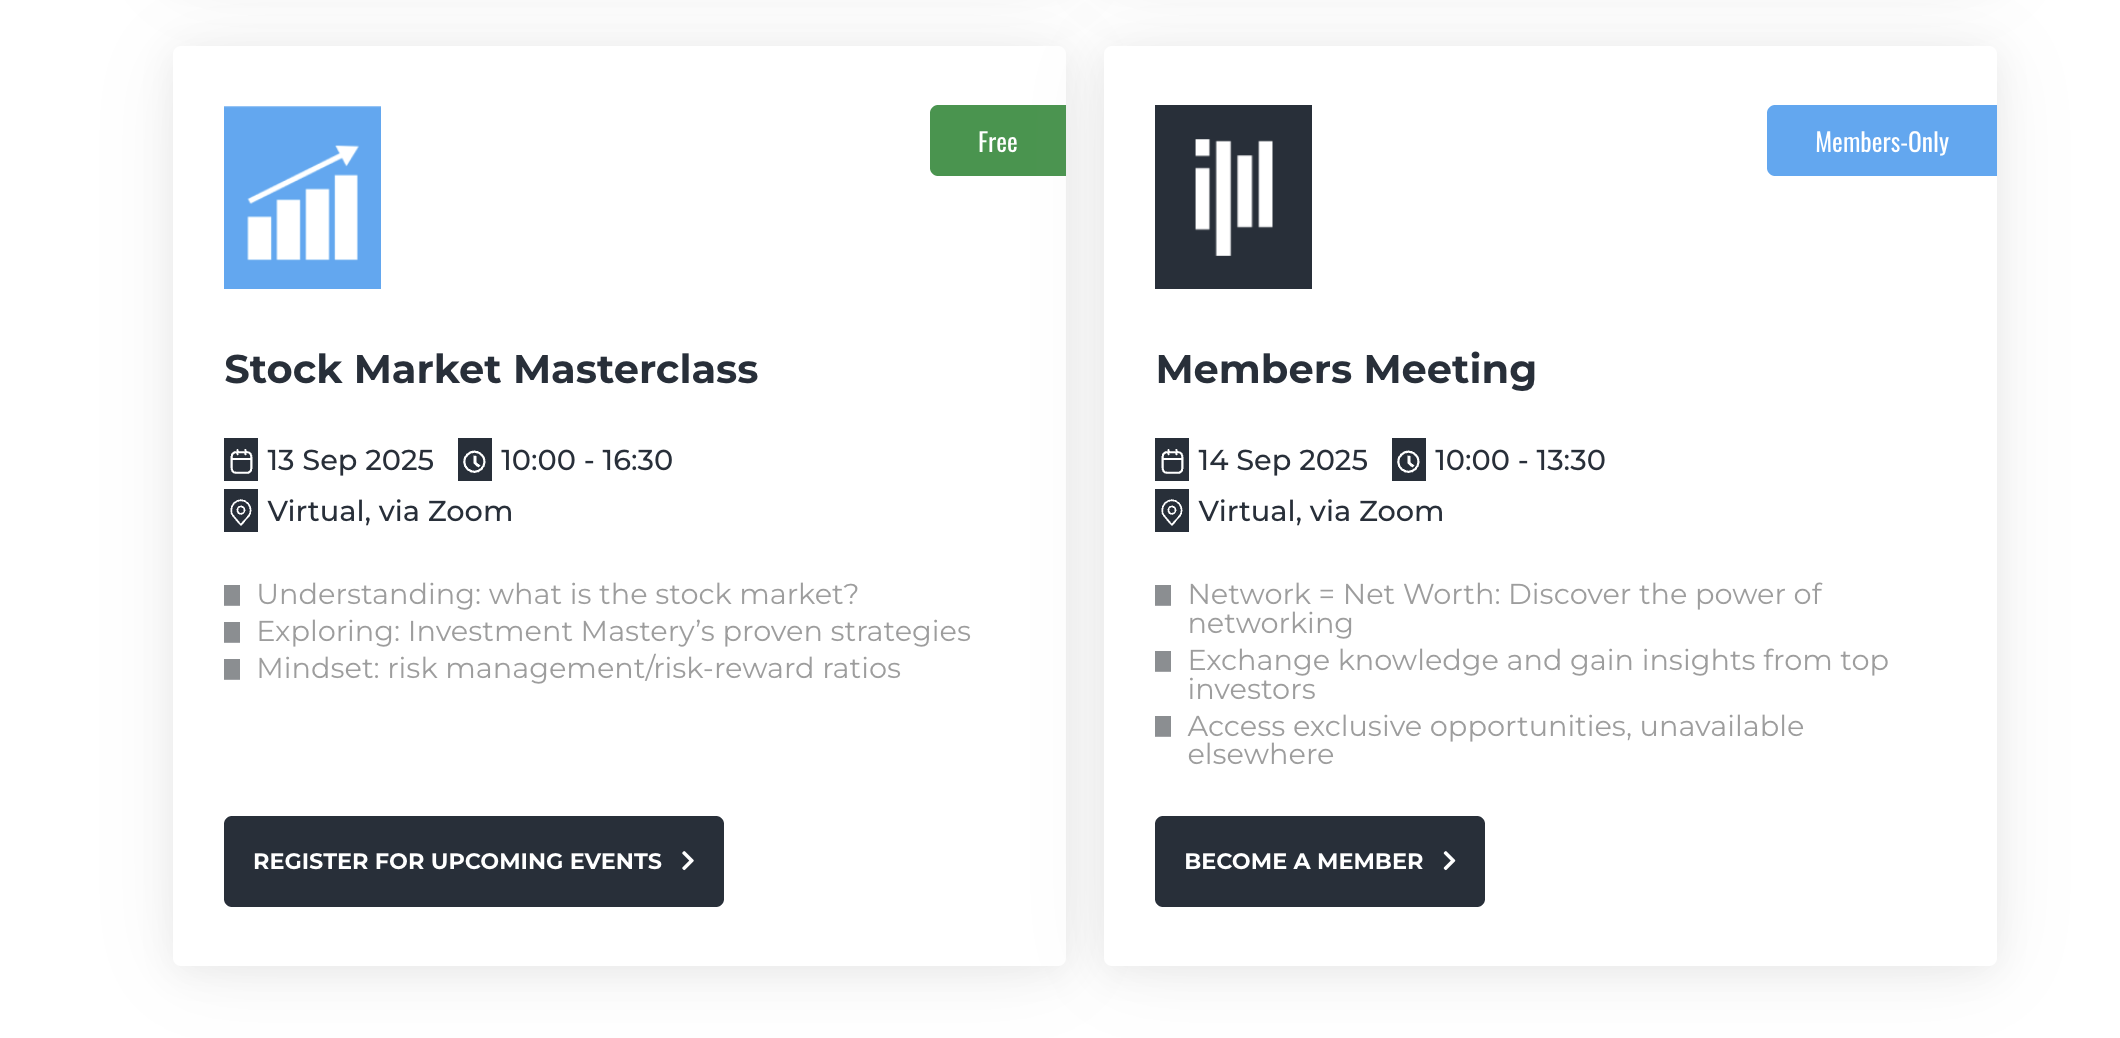The width and height of the screenshot is (2120, 1038).
Task: Click the blue Members-Only badge
Action: tap(1882, 141)
